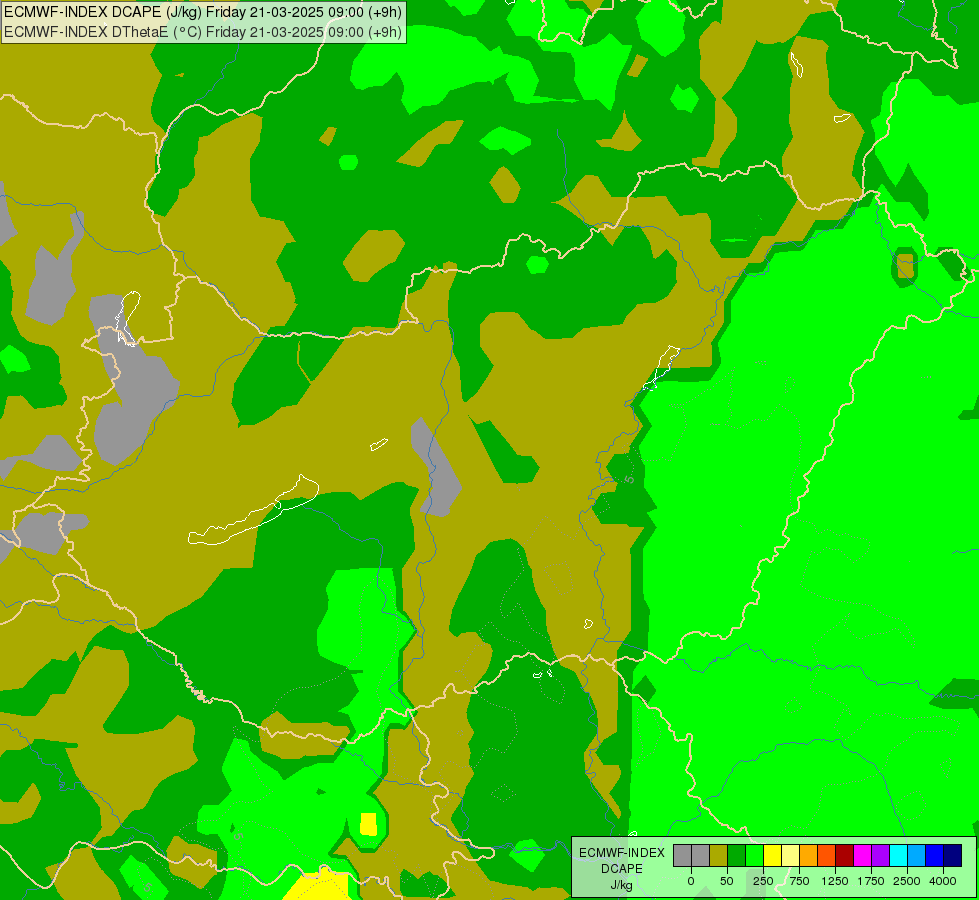Click the ECMWF-INDEX label inside the legend

[622, 853]
